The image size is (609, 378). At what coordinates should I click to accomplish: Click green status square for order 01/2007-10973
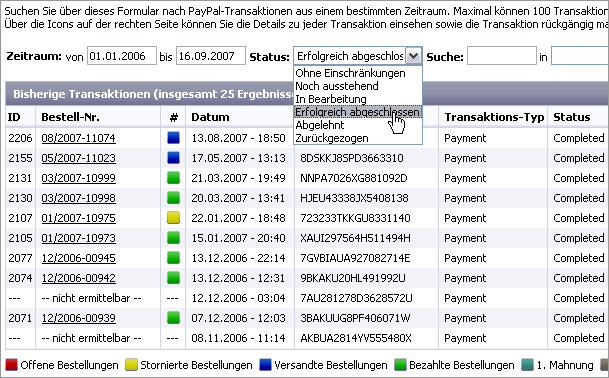pos(173,238)
